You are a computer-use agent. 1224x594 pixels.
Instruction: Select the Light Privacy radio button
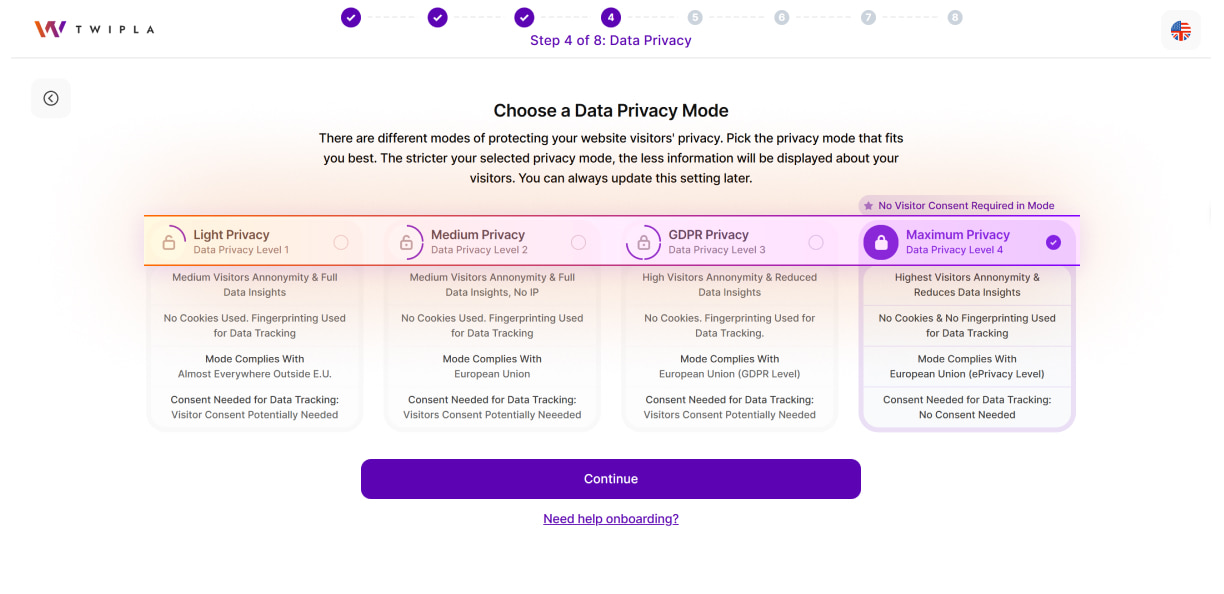pos(340,241)
